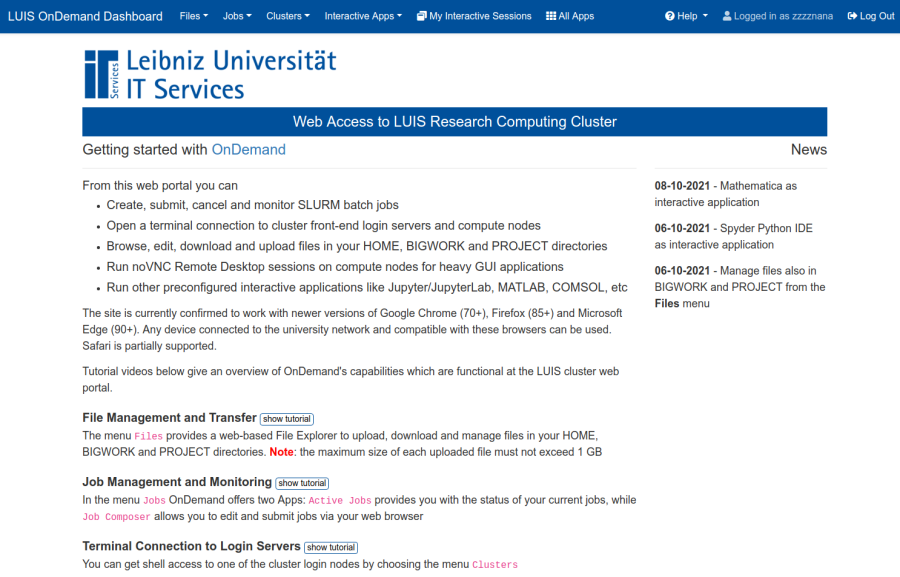Click the Open a terminal connection bullet
The height and width of the screenshot is (577, 900).
[324, 226]
